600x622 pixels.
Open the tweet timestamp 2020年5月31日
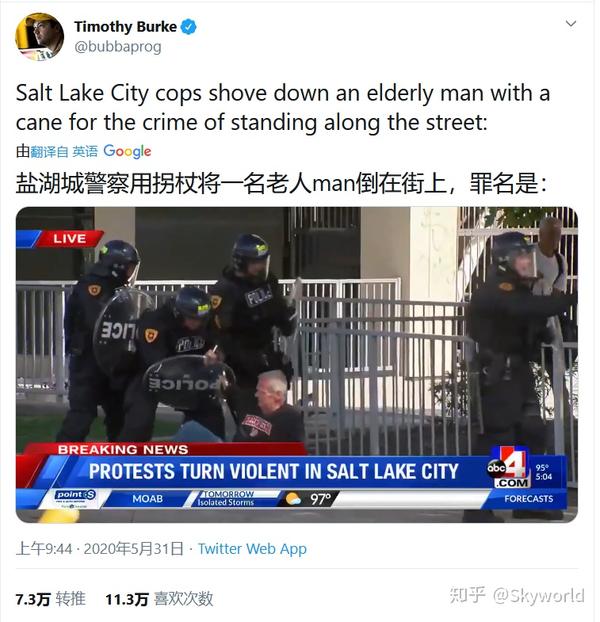tap(134, 549)
